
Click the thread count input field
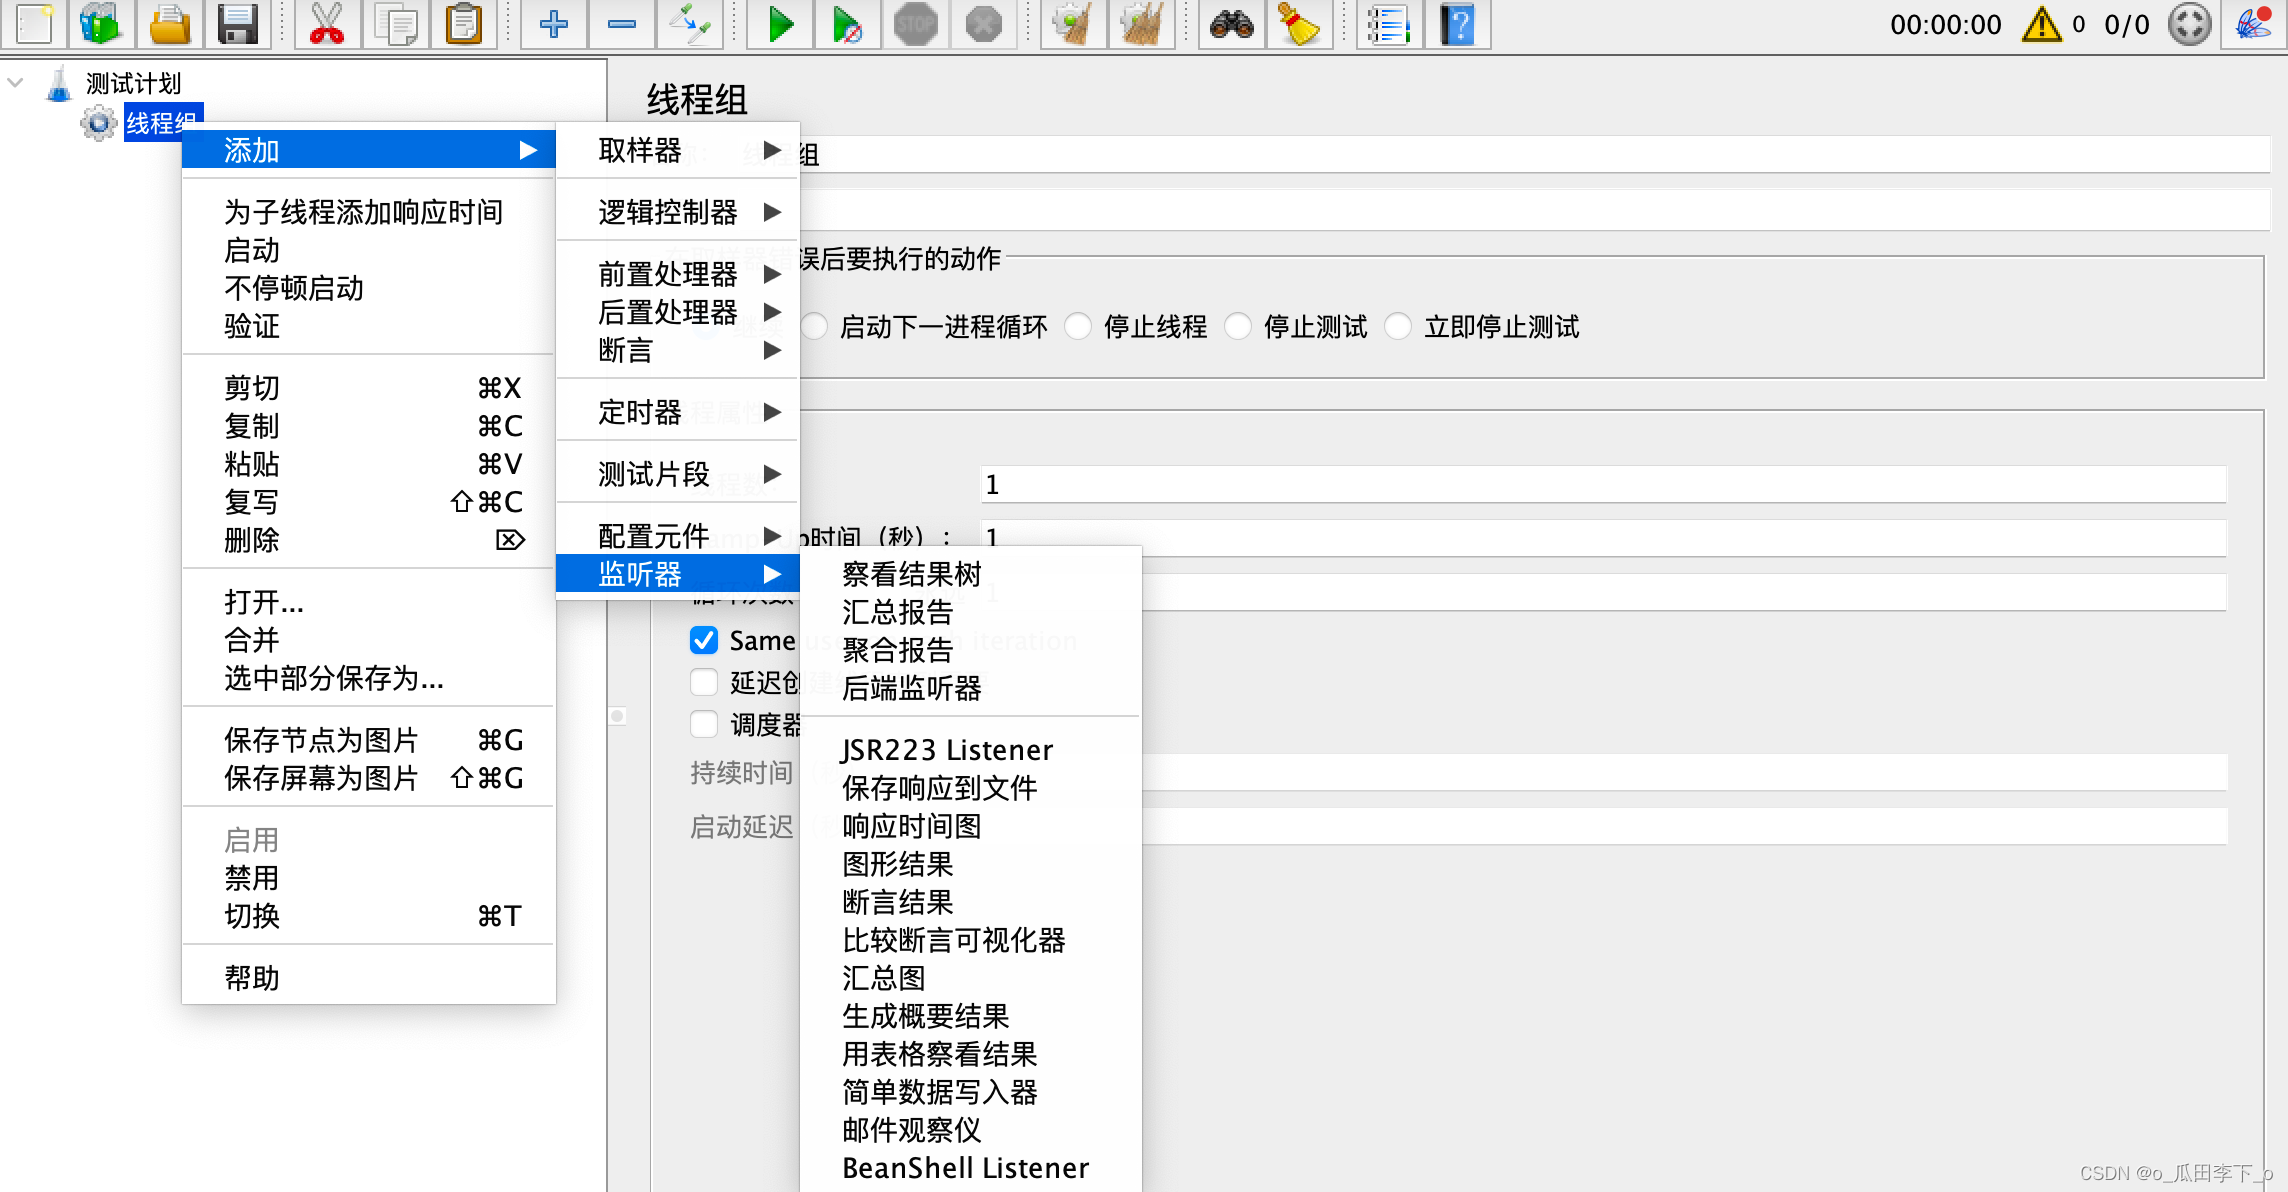coord(1600,484)
